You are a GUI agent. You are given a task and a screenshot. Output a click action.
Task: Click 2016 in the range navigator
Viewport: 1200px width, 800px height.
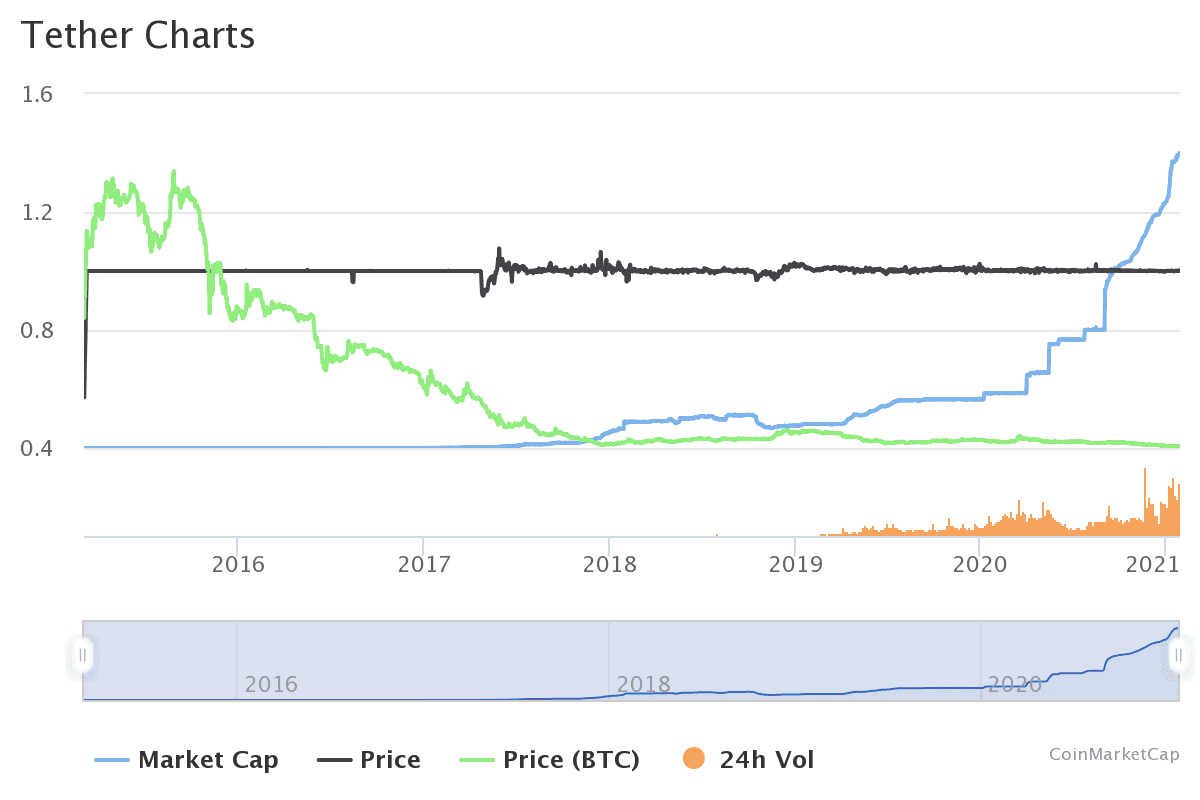tap(271, 685)
